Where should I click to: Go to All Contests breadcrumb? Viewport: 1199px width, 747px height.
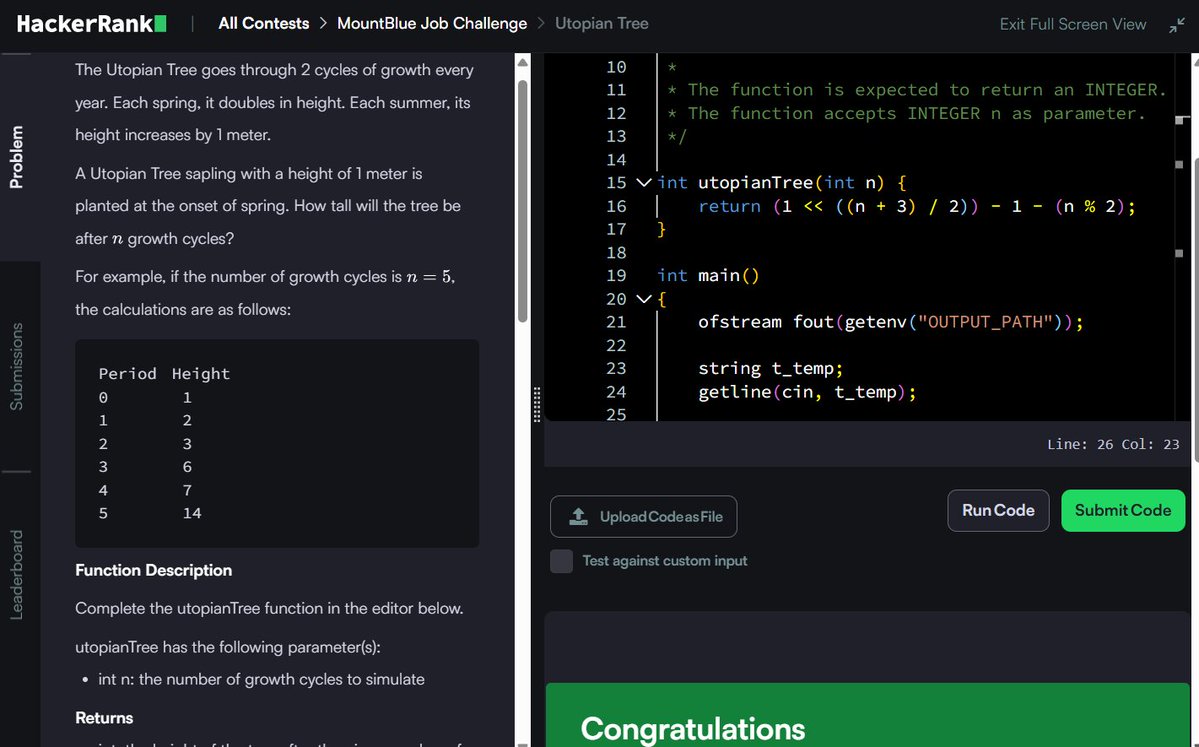264,24
